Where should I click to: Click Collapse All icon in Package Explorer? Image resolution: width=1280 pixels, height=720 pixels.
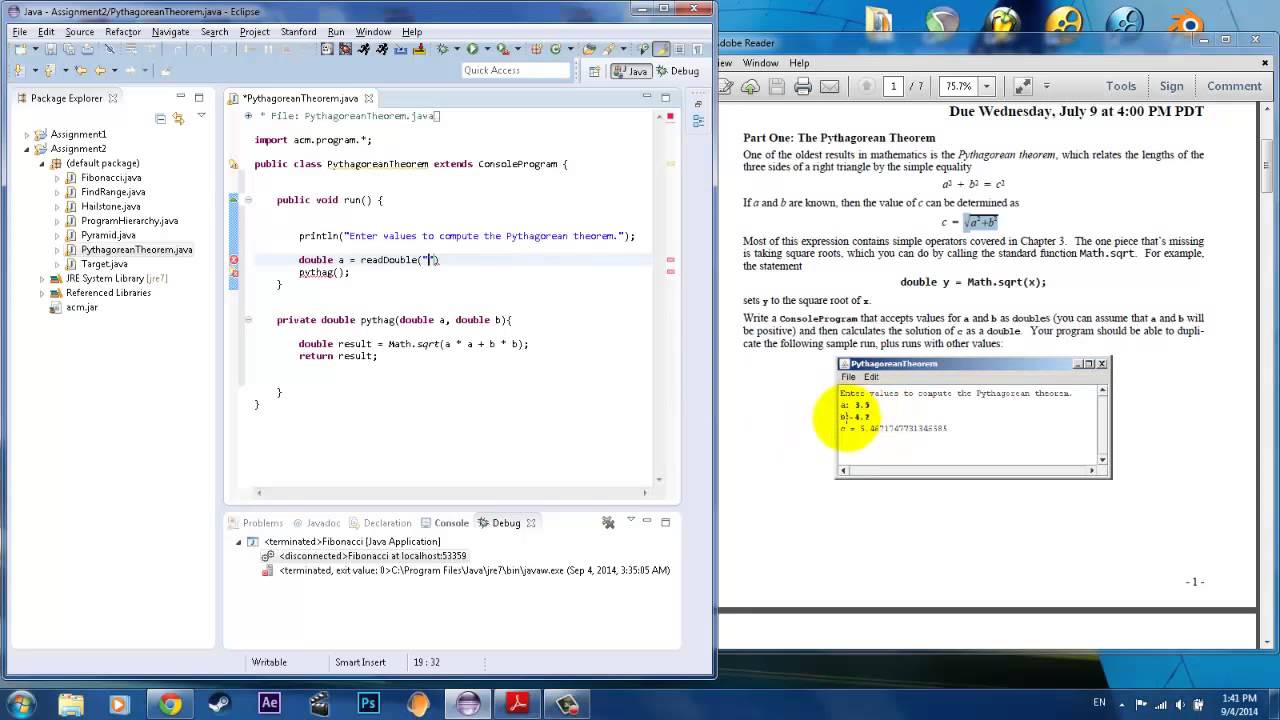(x=160, y=118)
